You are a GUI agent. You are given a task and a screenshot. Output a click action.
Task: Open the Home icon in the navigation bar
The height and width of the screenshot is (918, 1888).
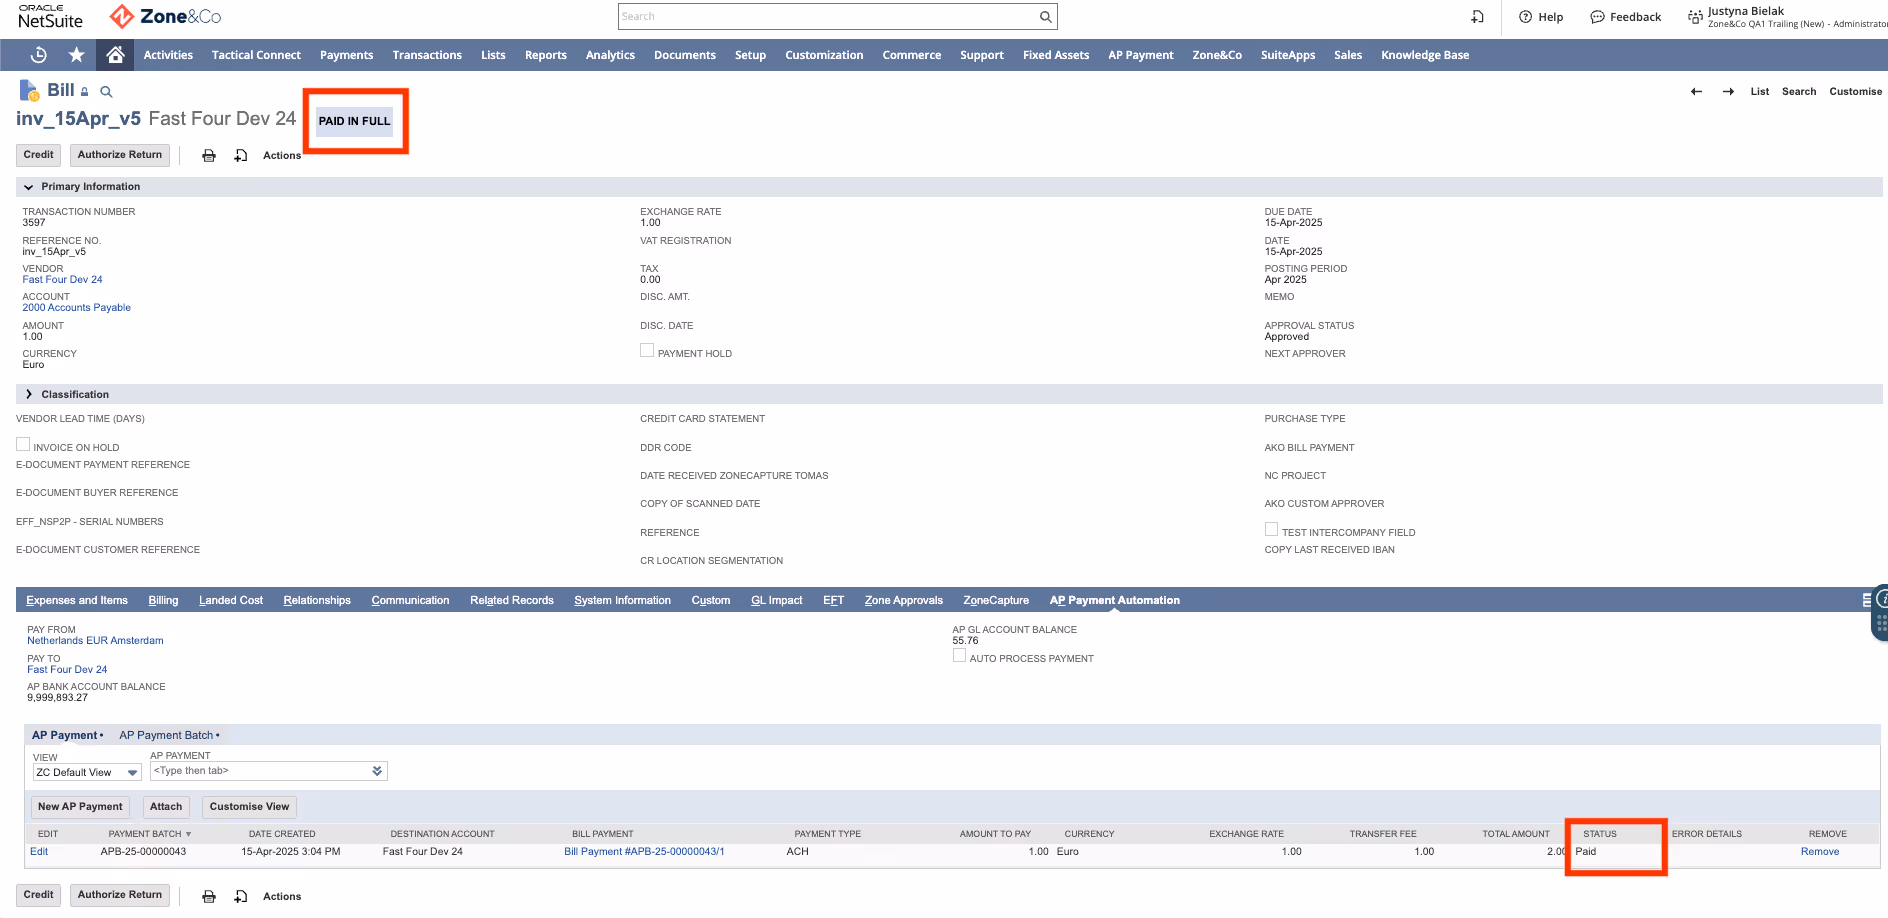[114, 55]
